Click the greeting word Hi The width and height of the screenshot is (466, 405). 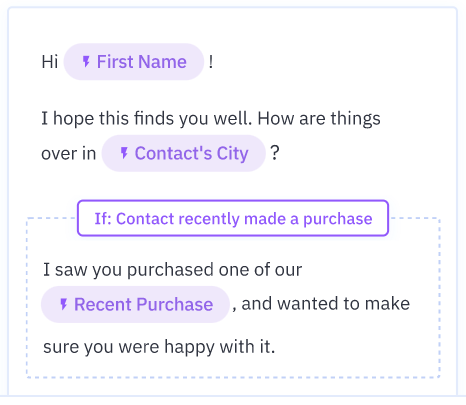pos(50,62)
